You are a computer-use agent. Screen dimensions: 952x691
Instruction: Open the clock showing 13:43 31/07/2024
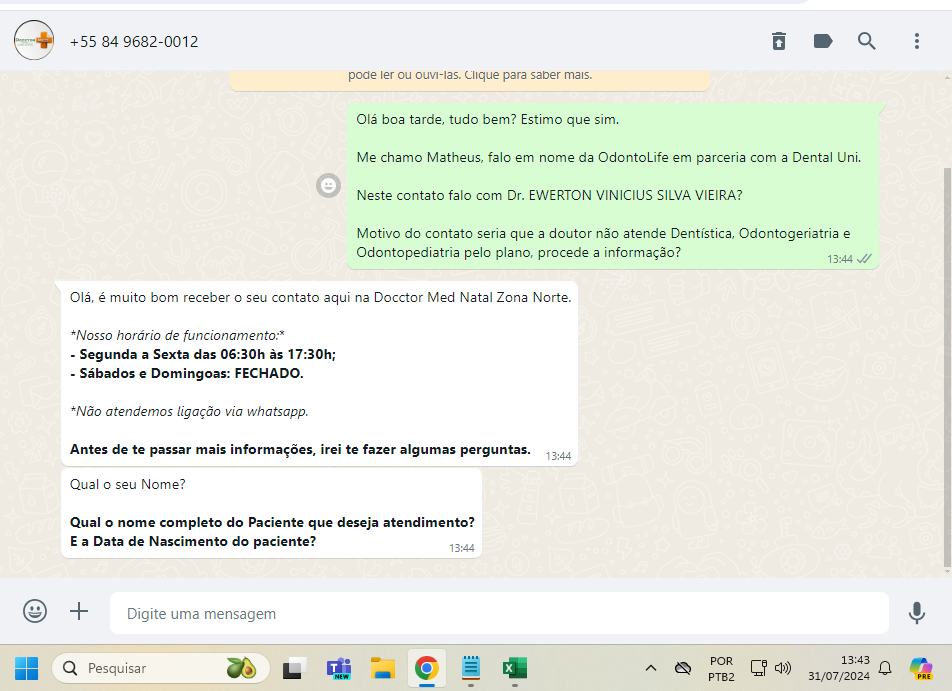(x=838, y=668)
